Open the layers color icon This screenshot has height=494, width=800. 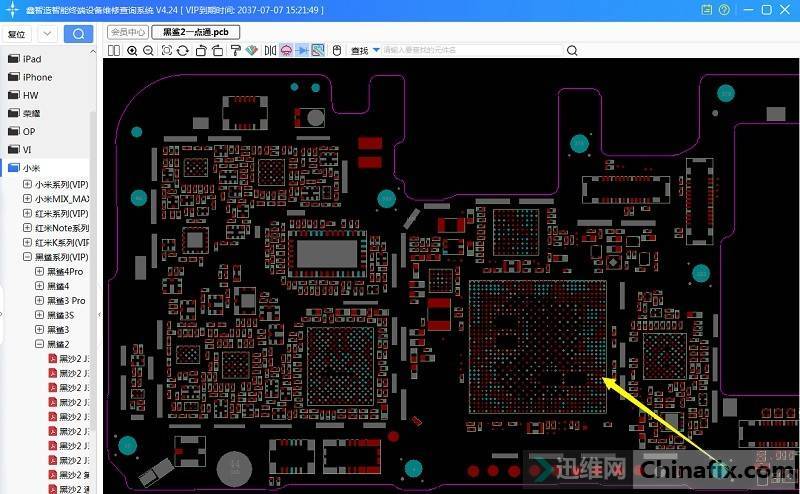coord(252,51)
